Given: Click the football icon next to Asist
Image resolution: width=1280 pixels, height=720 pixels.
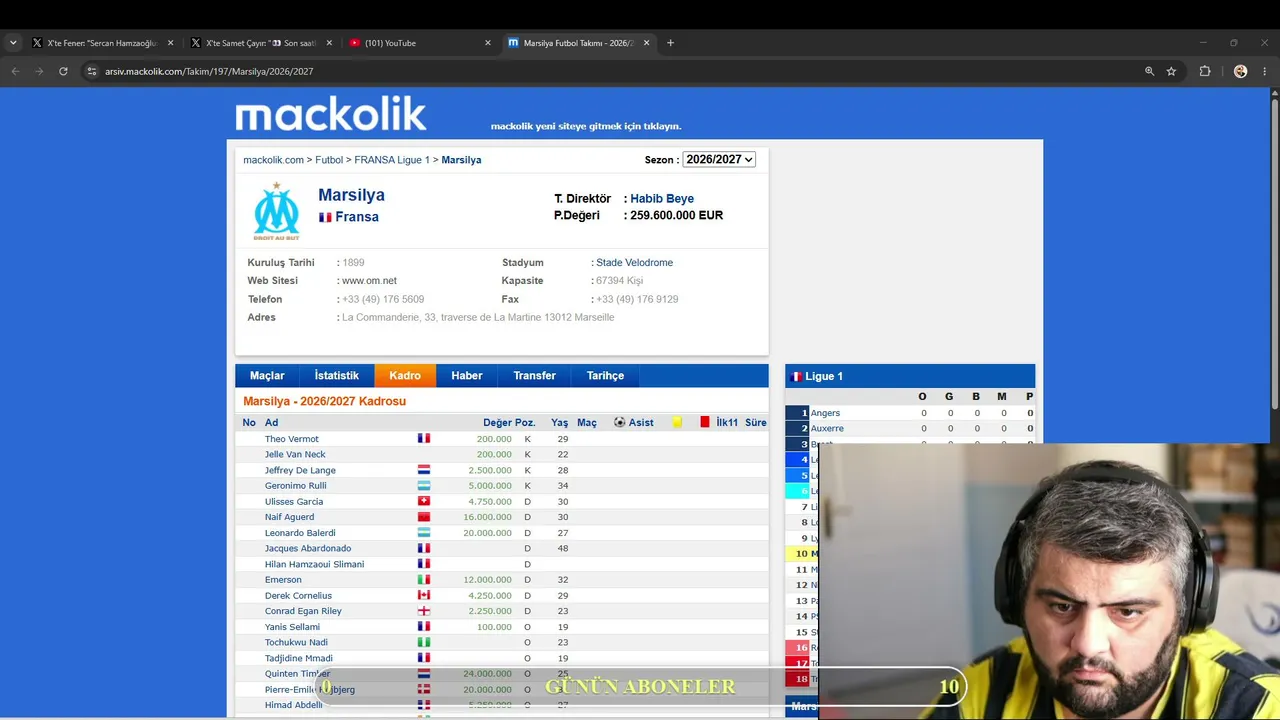Looking at the screenshot, I should [x=620, y=423].
